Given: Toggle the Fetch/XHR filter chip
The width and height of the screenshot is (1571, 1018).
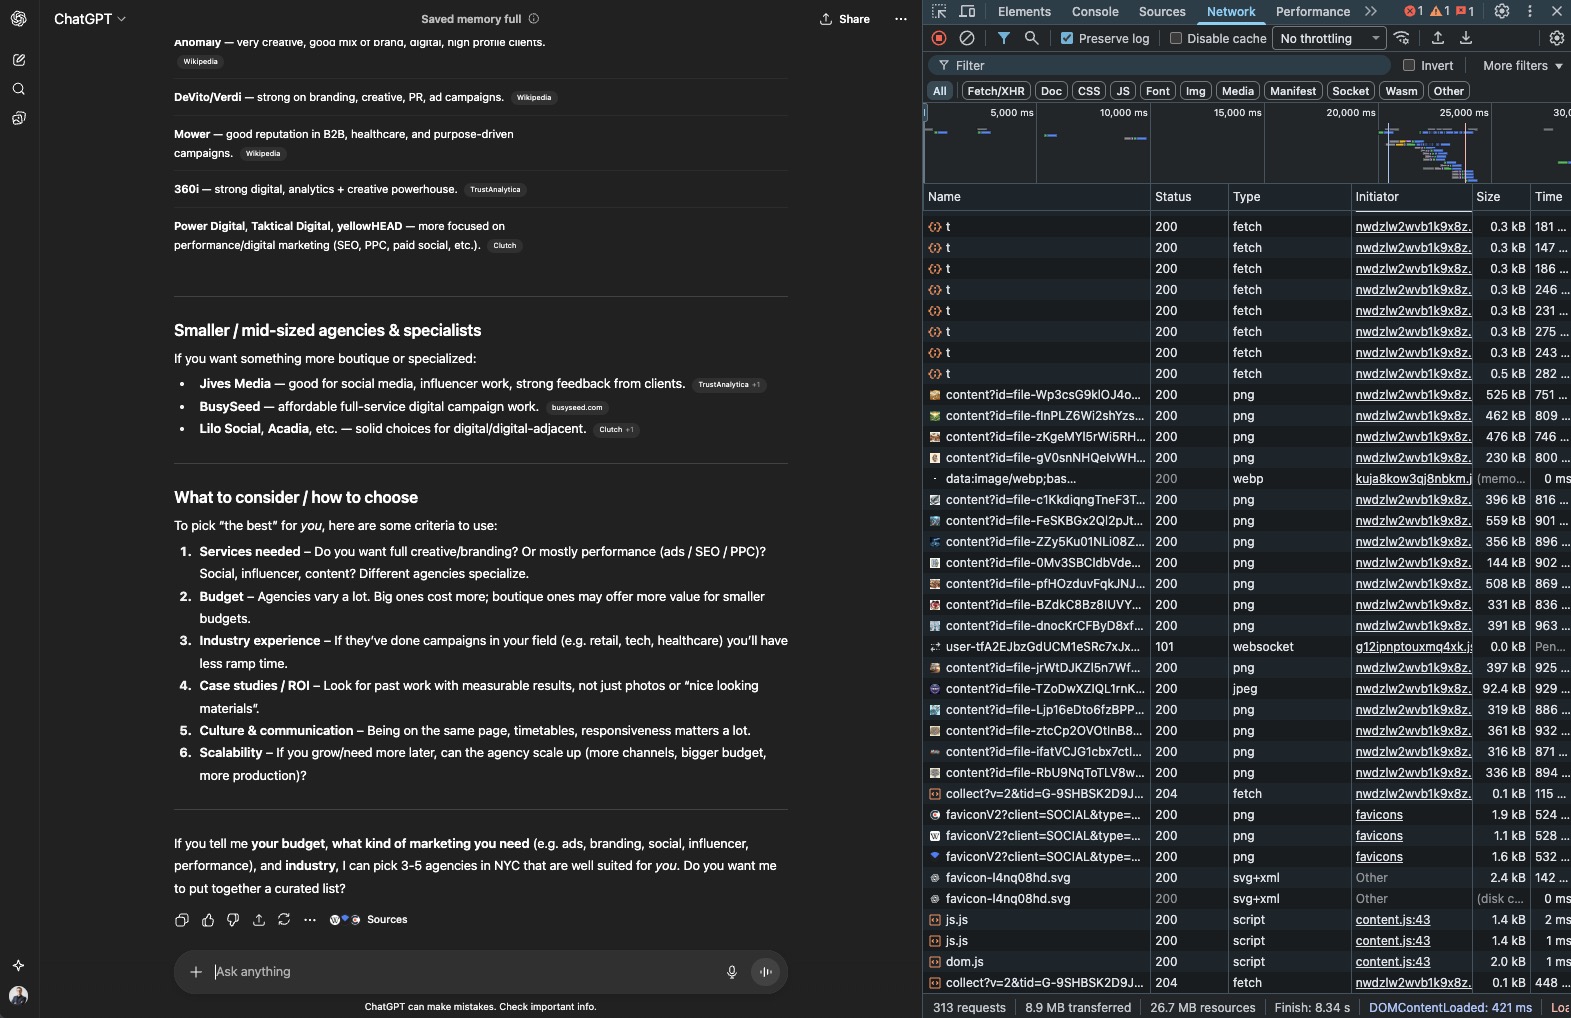Looking at the screenshot, I should click(x=996, y=91).
